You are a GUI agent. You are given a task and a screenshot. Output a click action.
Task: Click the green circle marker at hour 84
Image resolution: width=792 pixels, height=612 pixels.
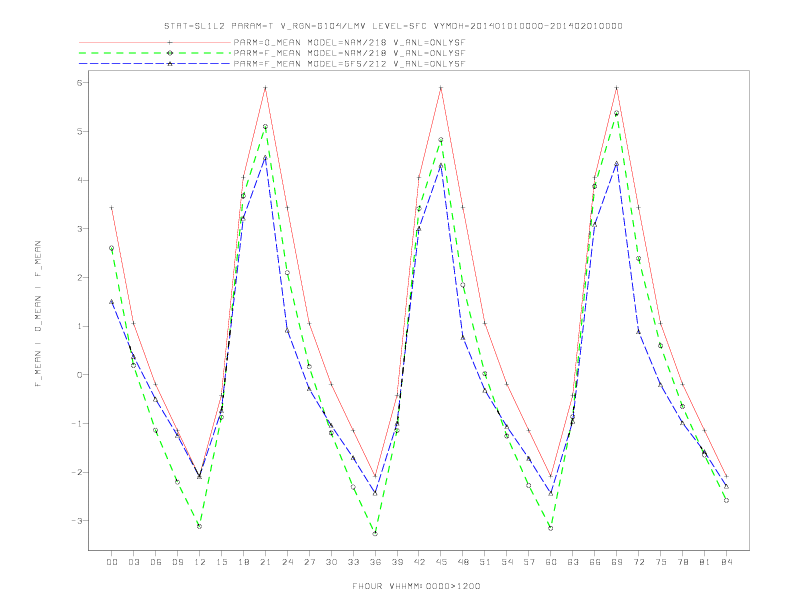[726, 500]
